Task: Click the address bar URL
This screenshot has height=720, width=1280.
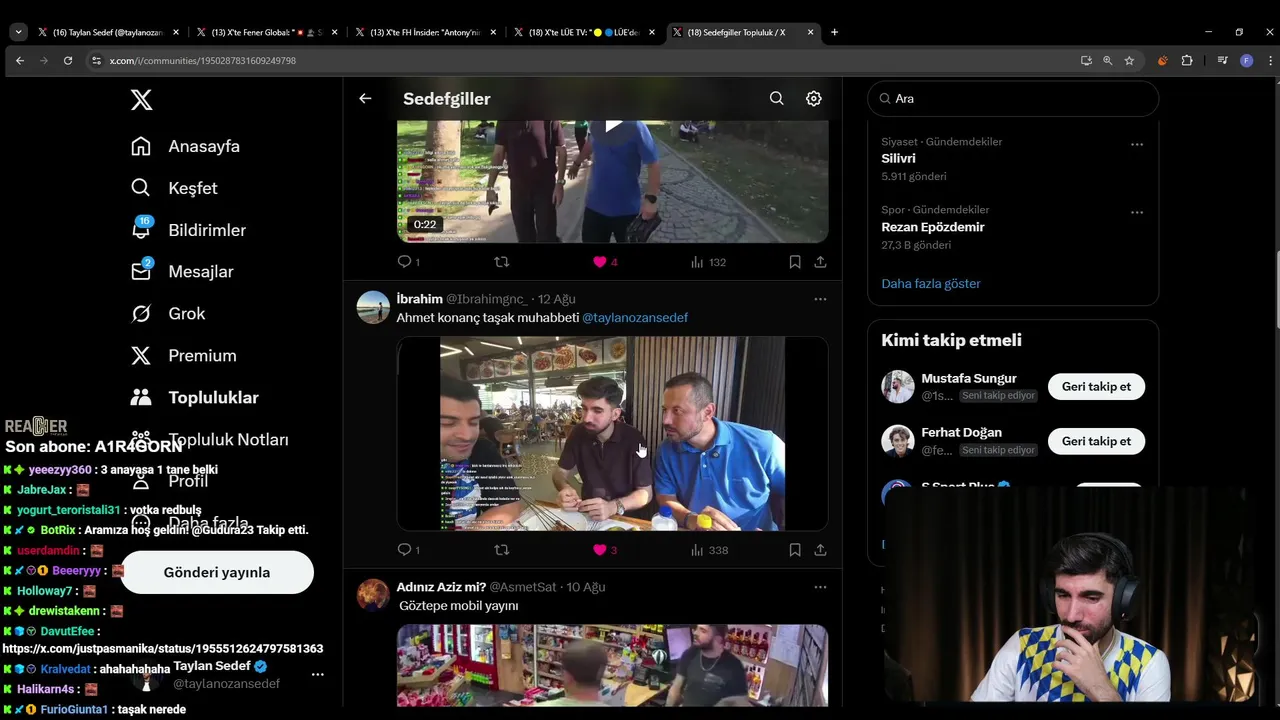Action: tap(203, 61)
